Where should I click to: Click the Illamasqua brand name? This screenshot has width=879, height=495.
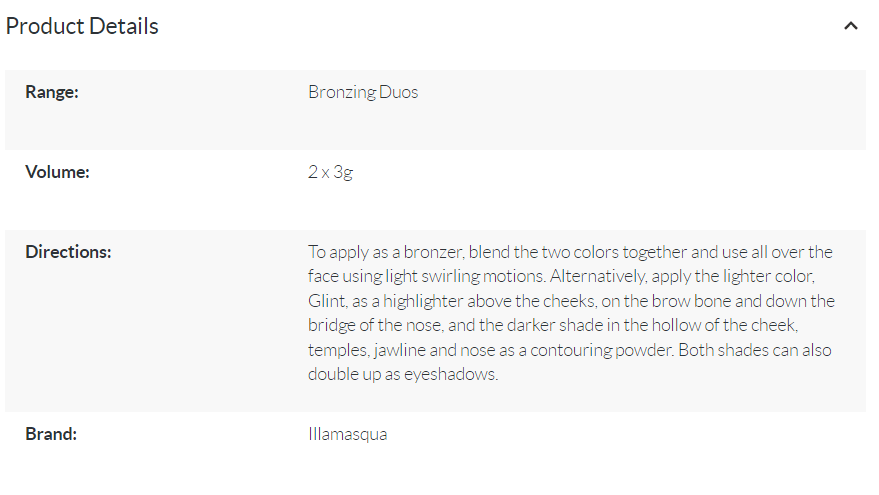(x=348, y=434)
